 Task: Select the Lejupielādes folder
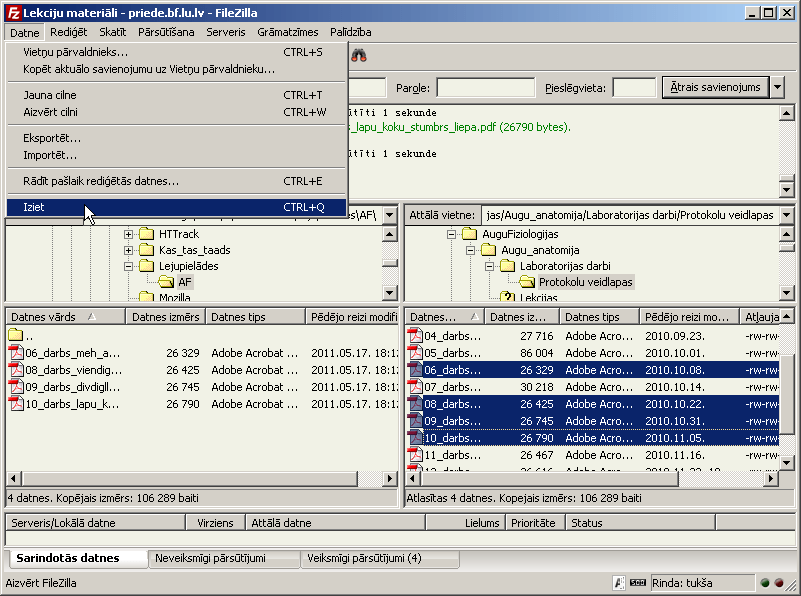[x=188, y=266]
